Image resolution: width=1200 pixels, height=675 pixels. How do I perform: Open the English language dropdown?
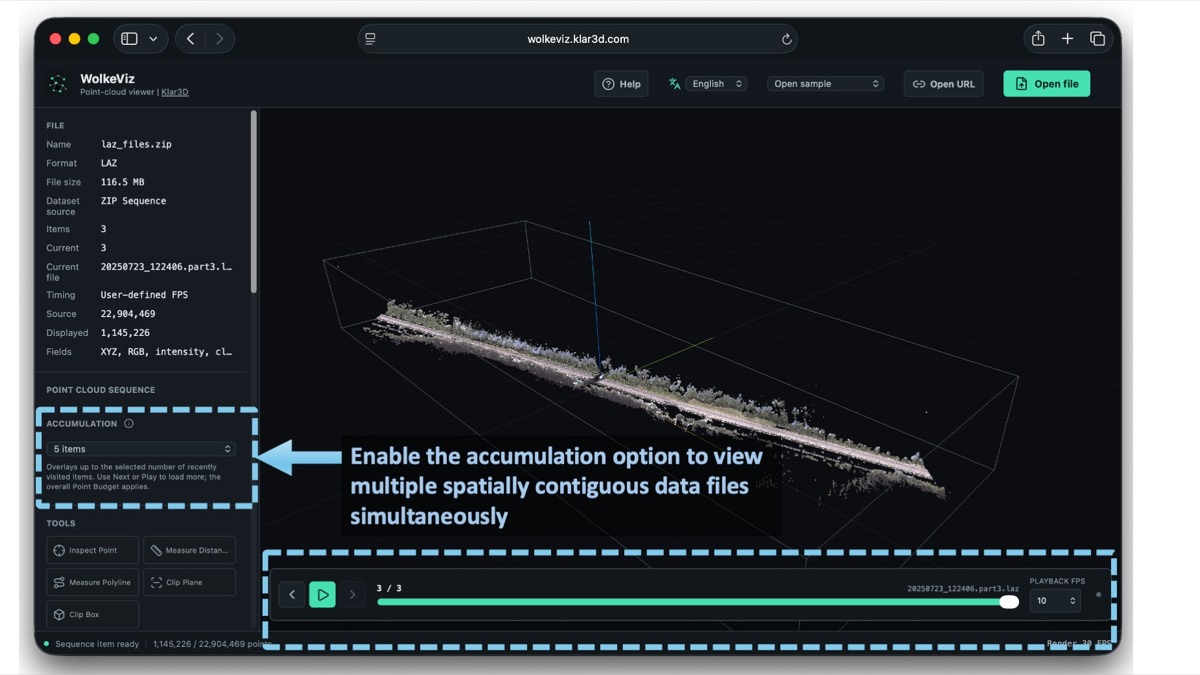pyautogui.click(x=717, y=84)
